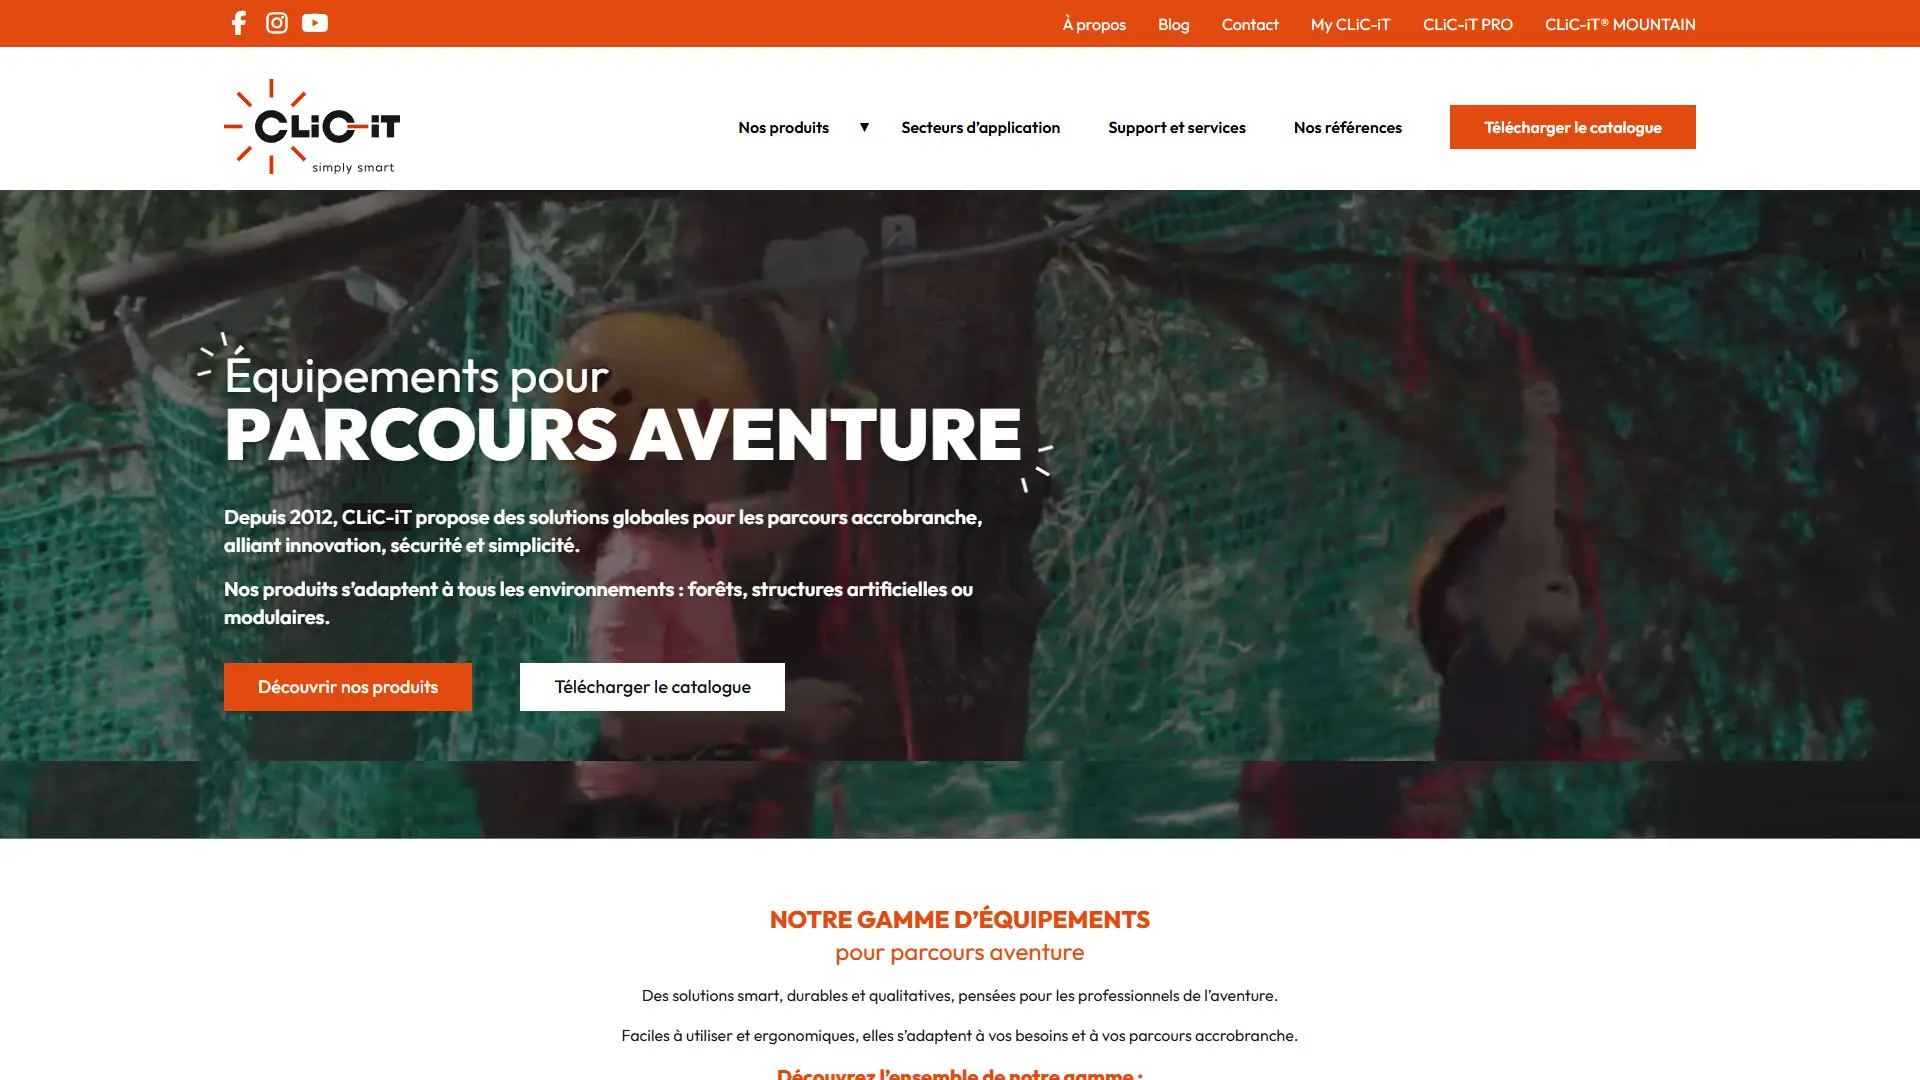The width and height of the screenshot is (1920, 1080).
Task: Open CLiC-iT MOUNTAIN link
Action: [1620, 24]
